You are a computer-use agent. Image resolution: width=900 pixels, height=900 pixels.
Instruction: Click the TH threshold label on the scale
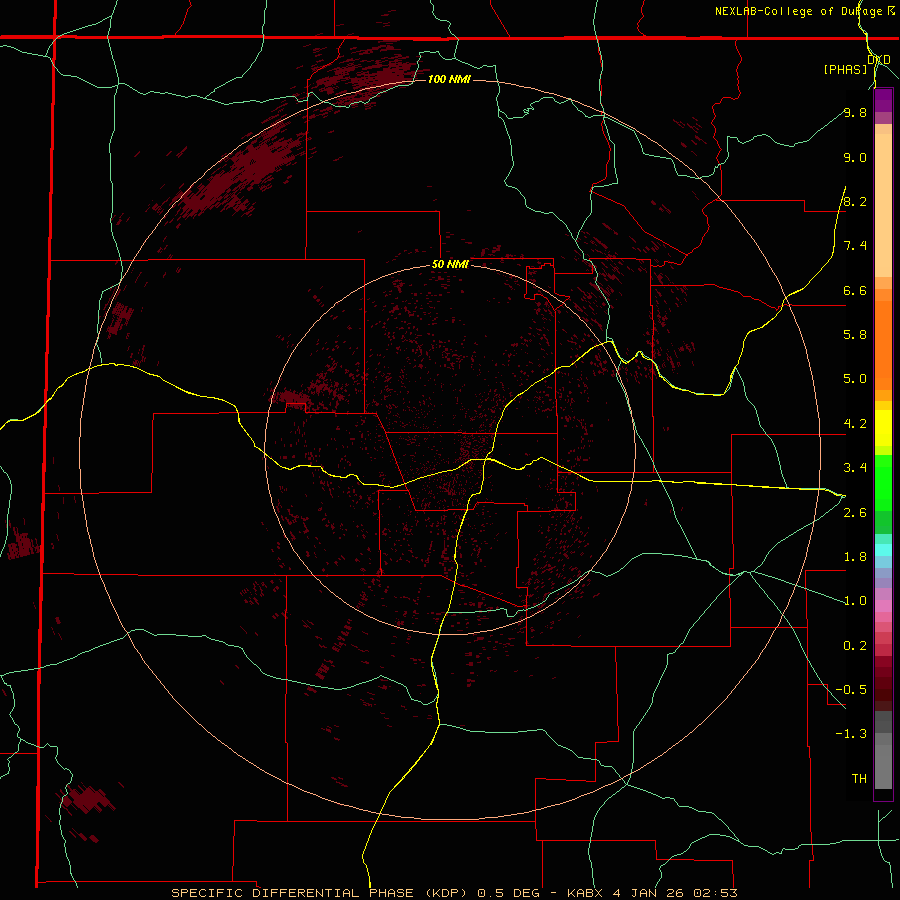(x=859, y=778)
